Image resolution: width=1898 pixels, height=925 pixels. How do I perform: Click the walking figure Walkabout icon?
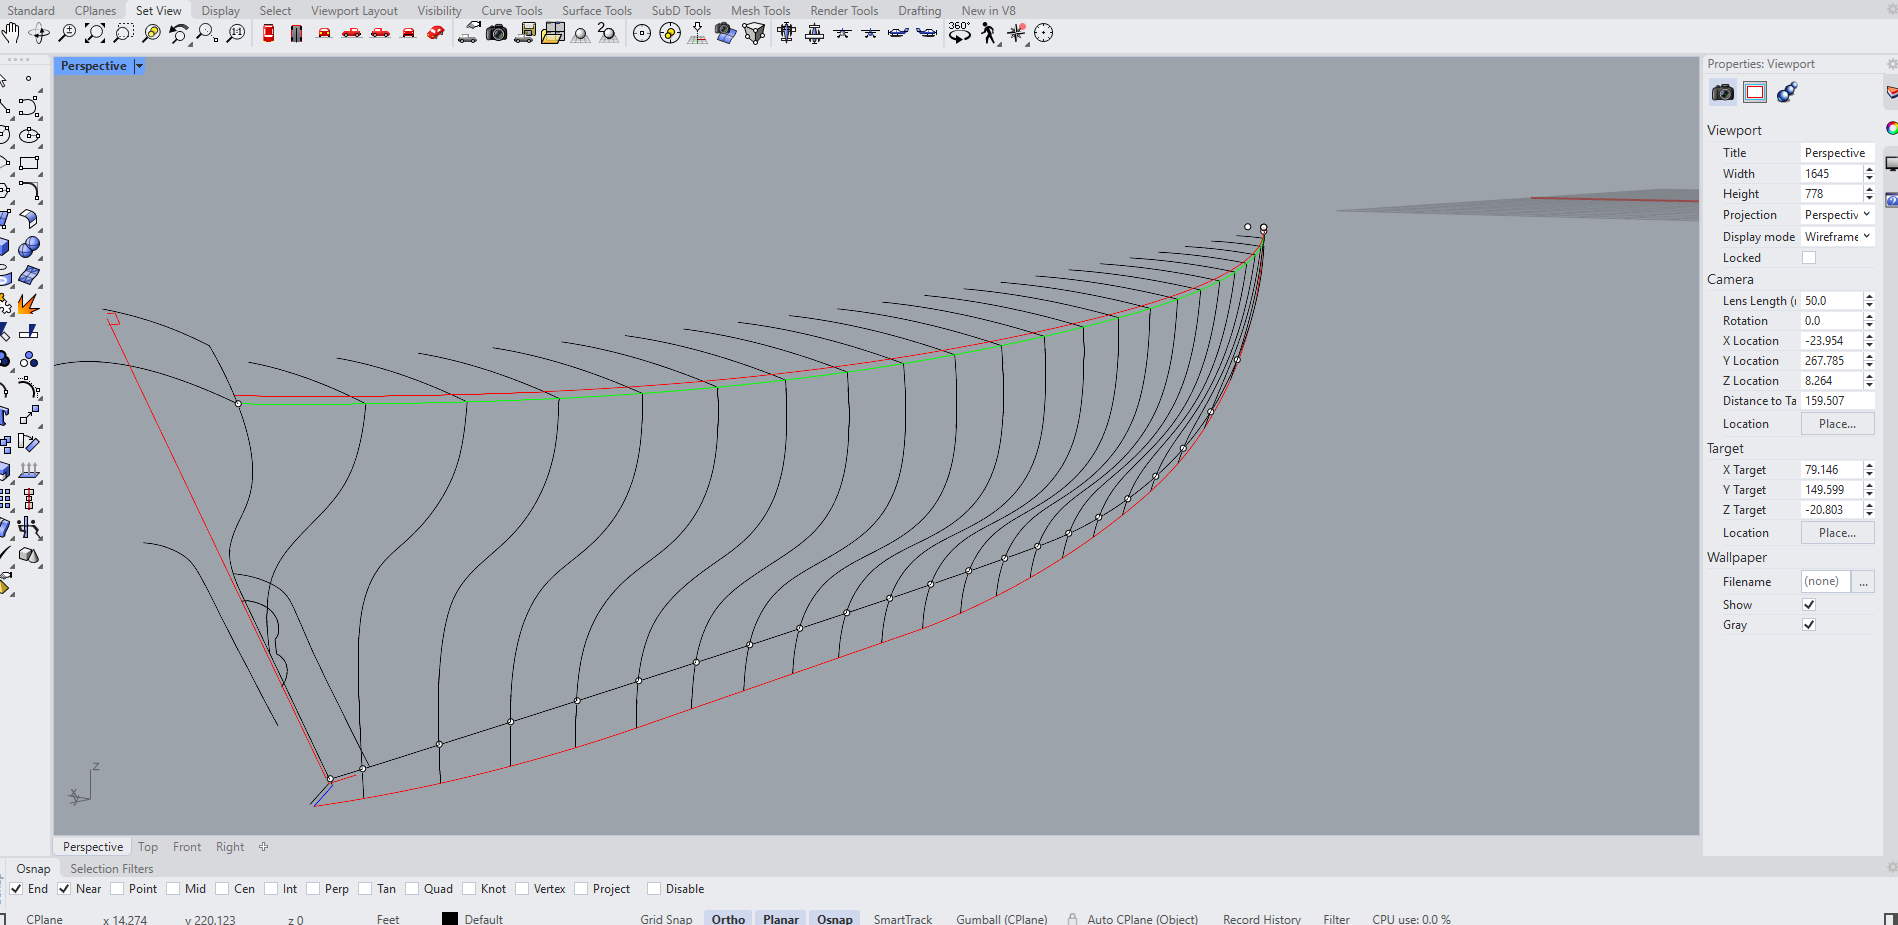click(988, 33)
